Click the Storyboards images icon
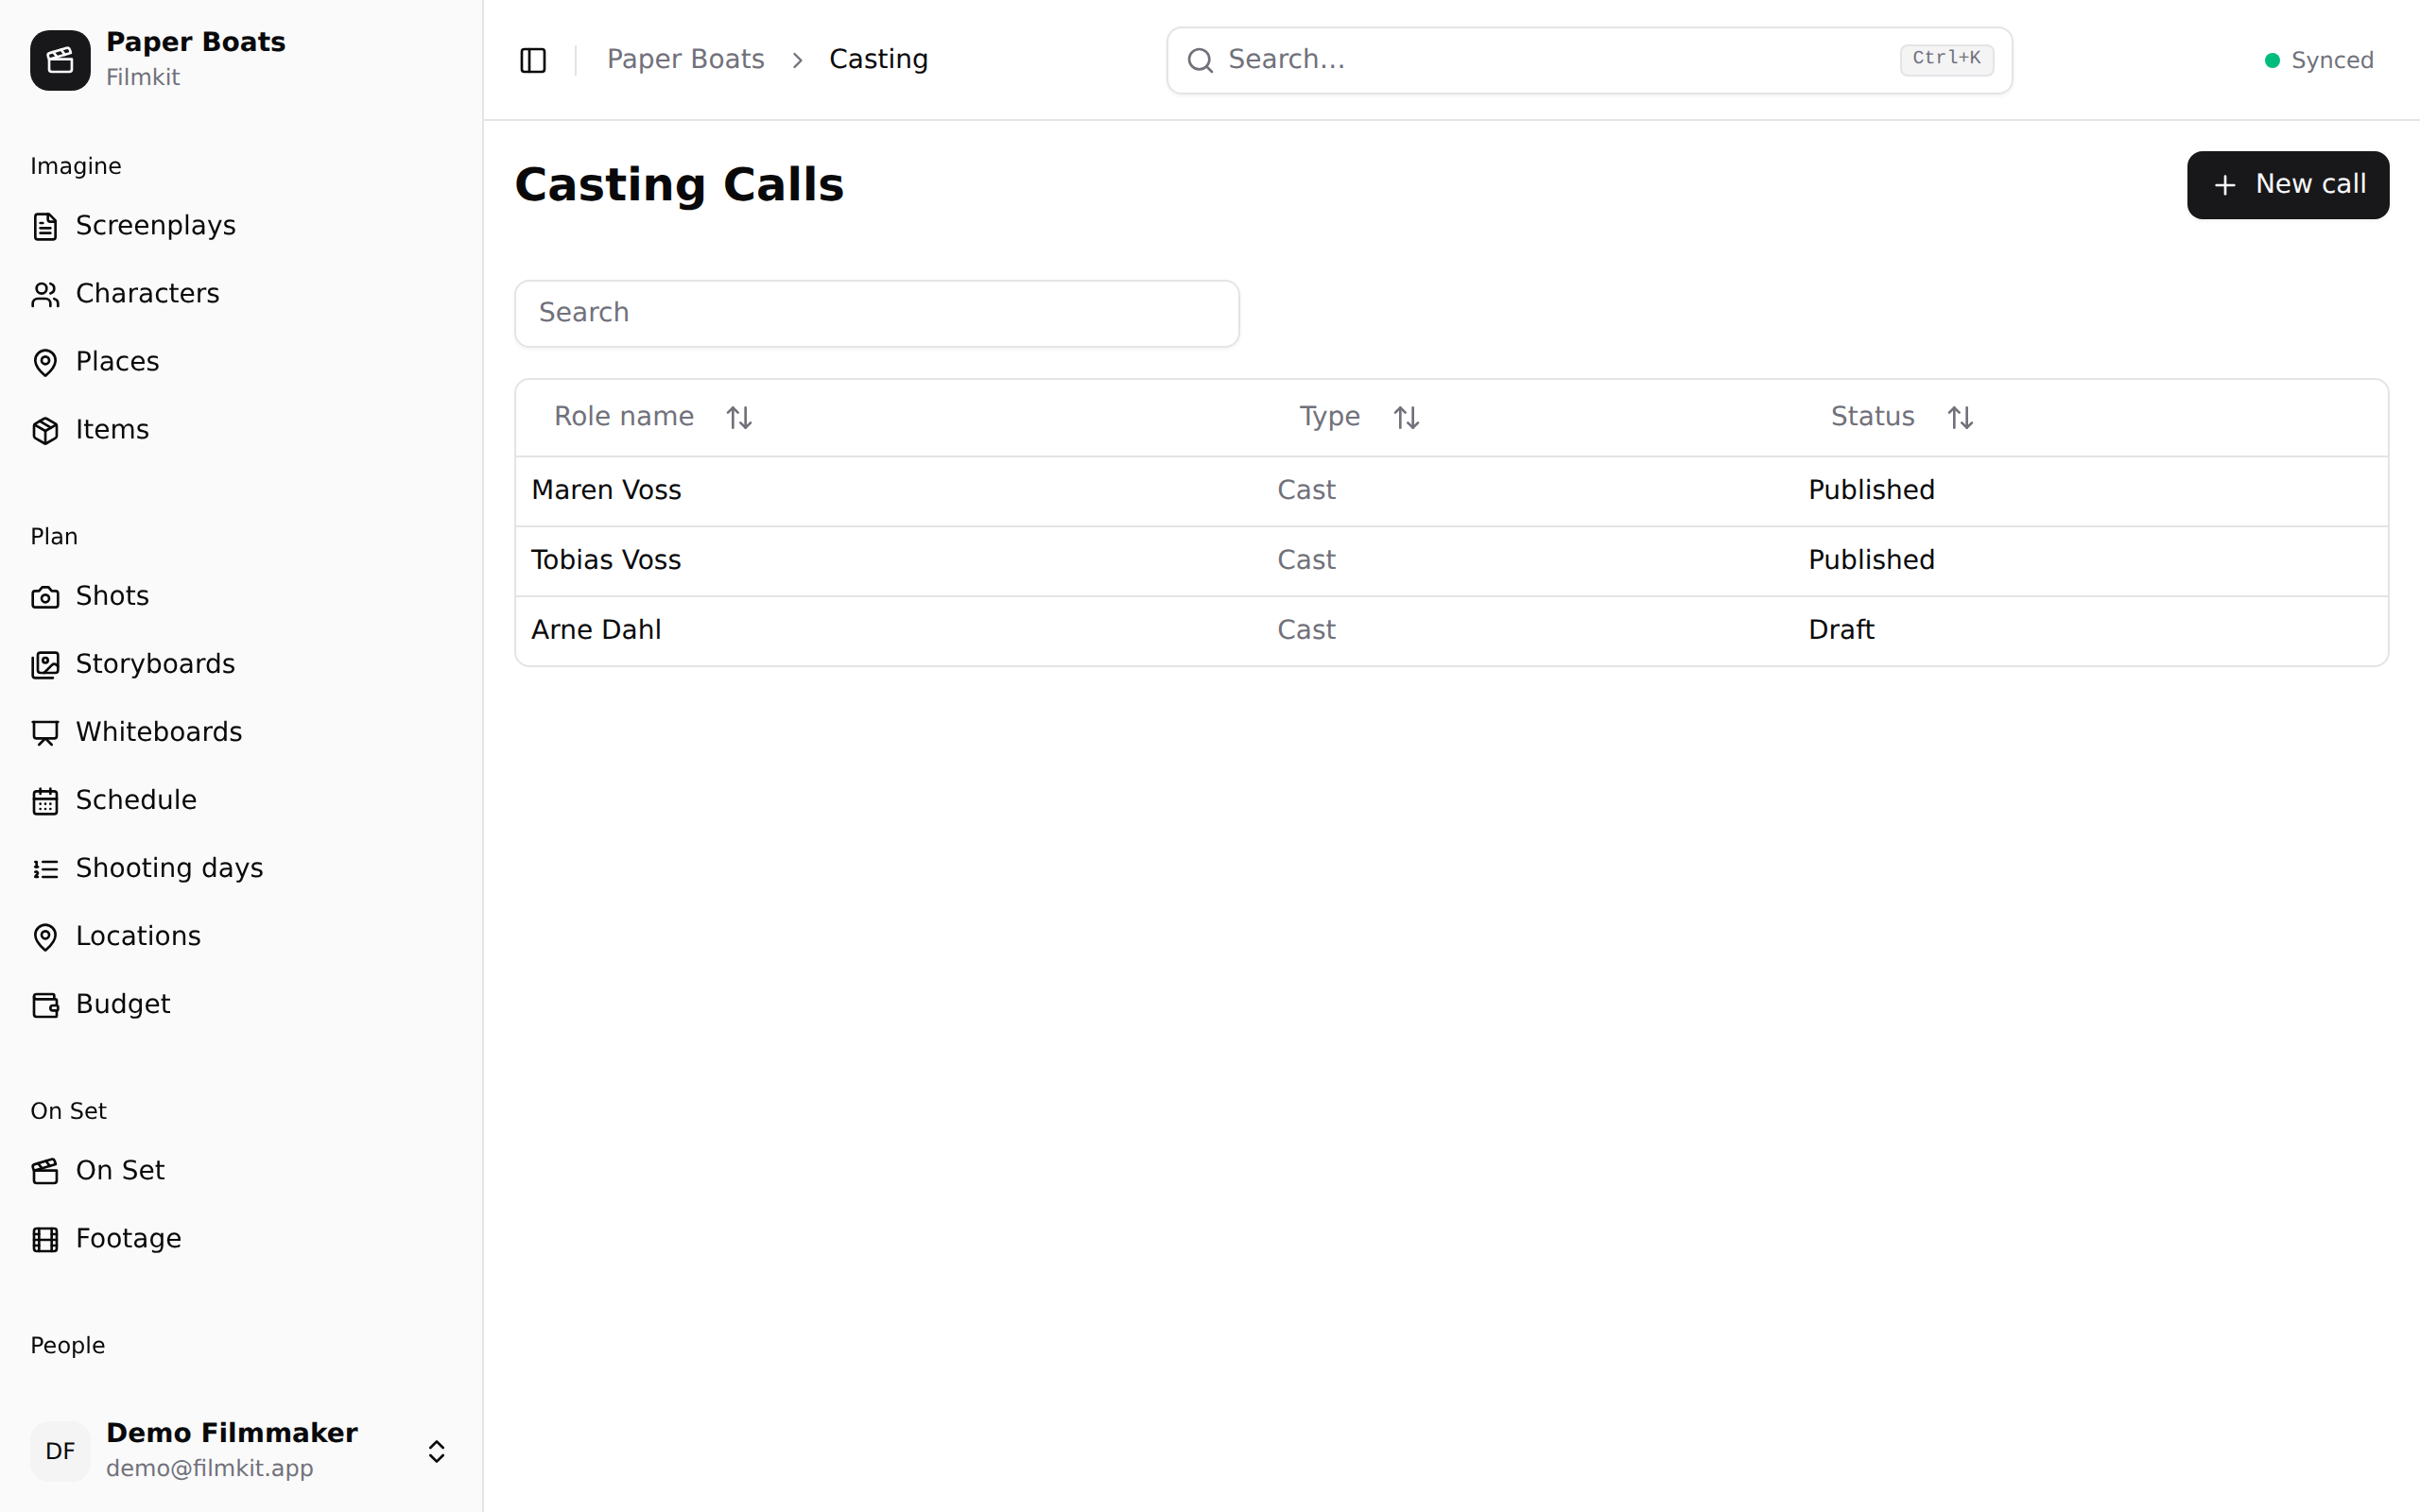2420x1512 pixels. (45, 665)
